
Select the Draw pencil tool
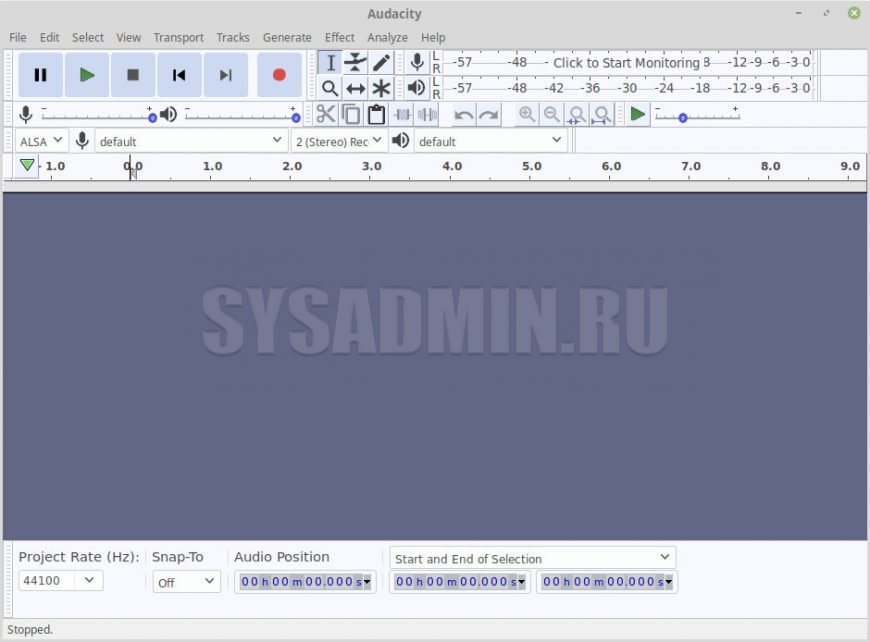(381, 63)
